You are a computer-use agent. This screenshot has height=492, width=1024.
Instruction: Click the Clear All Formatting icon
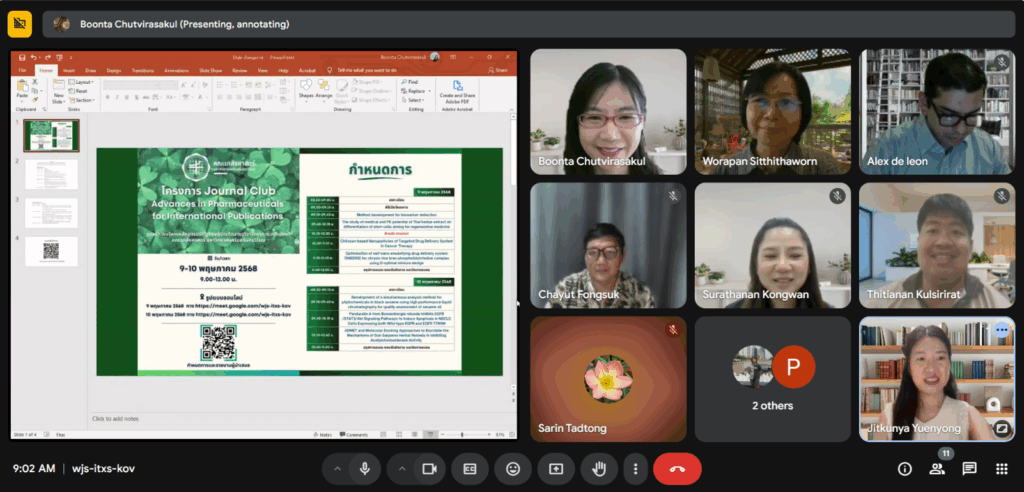coord(204,84)
